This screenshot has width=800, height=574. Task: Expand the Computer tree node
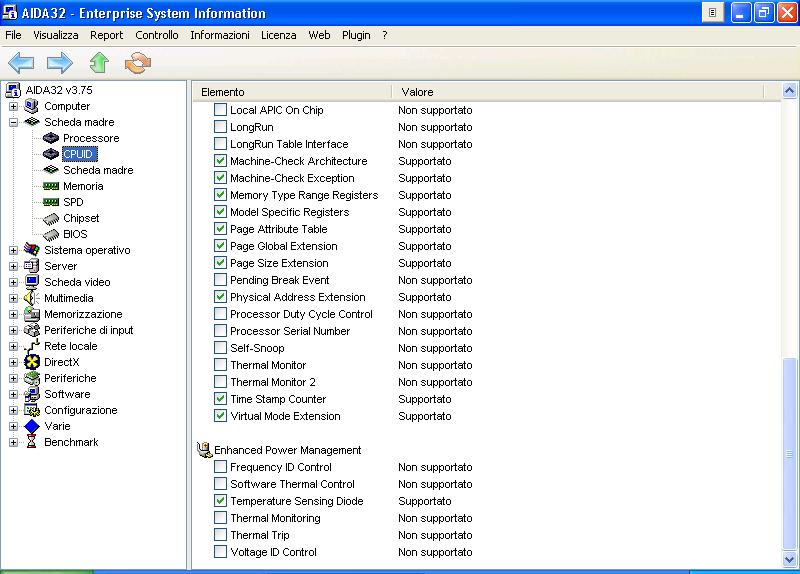[13, 107]
